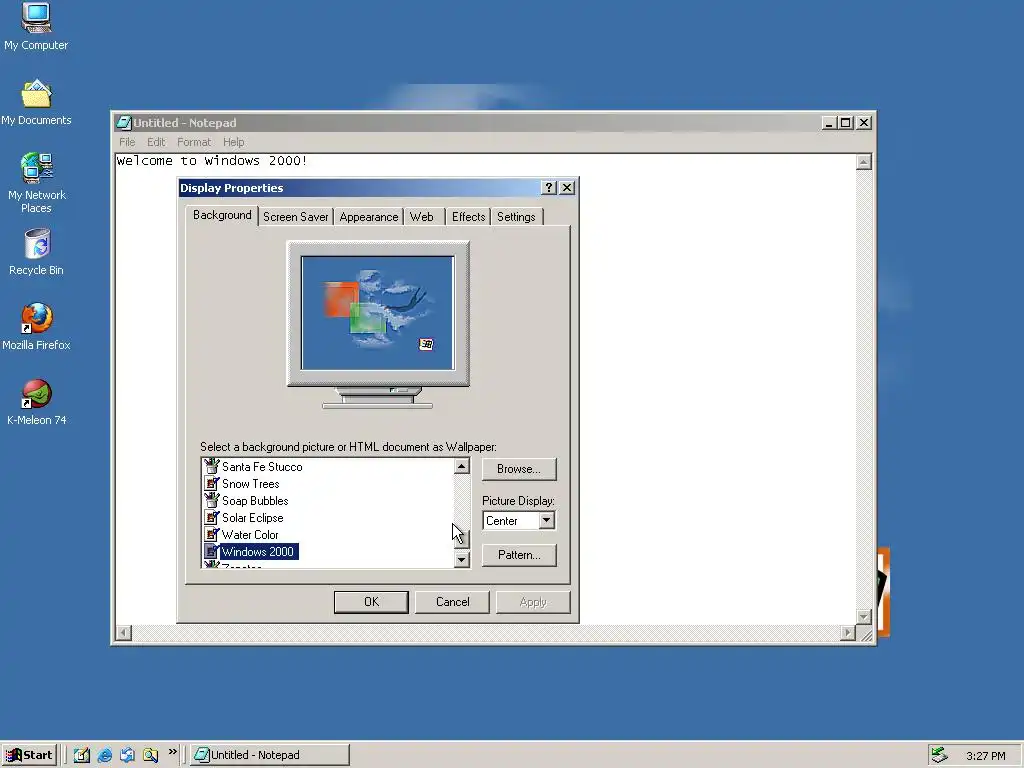Image resolution: width=1024 pixels, height=768 pixels.
Task: Open the Notepad Format menu
Action: pos(194,142)
